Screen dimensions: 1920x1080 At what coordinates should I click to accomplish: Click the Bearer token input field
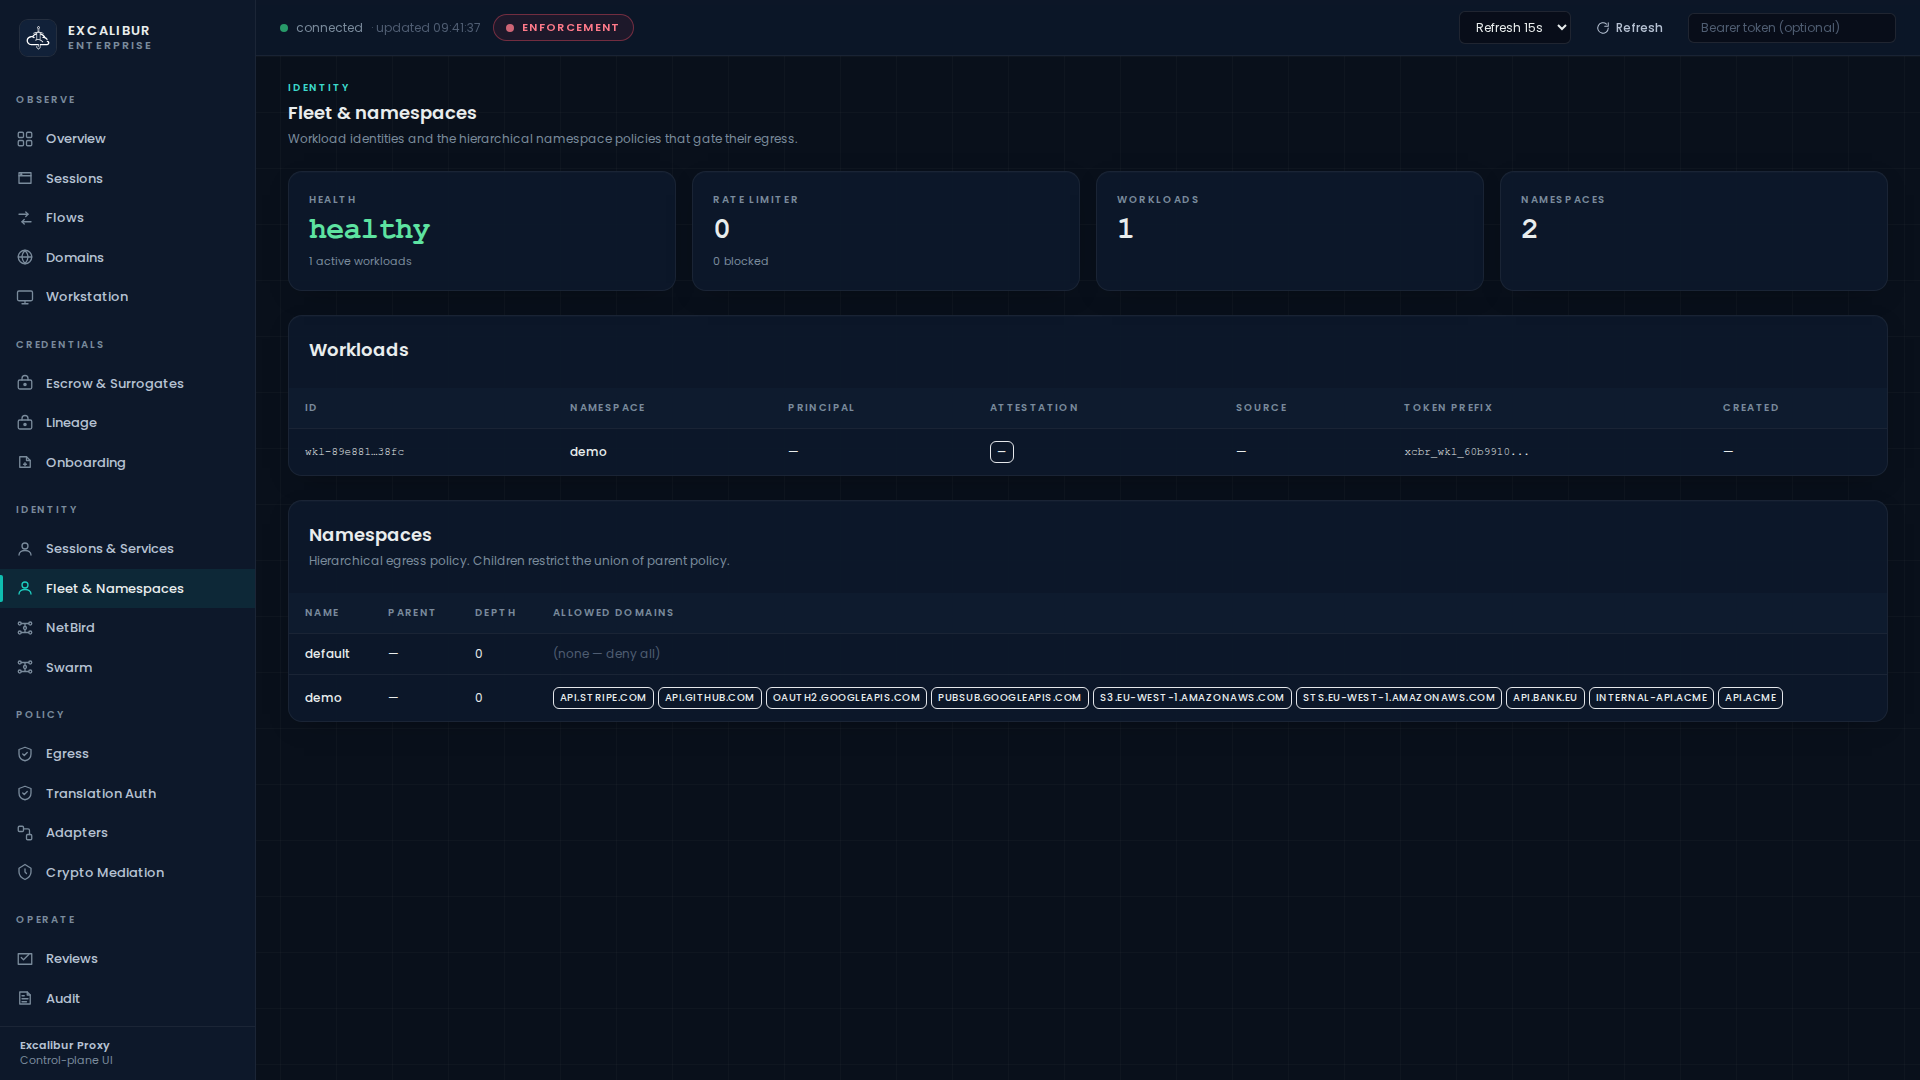[1790, 28]
